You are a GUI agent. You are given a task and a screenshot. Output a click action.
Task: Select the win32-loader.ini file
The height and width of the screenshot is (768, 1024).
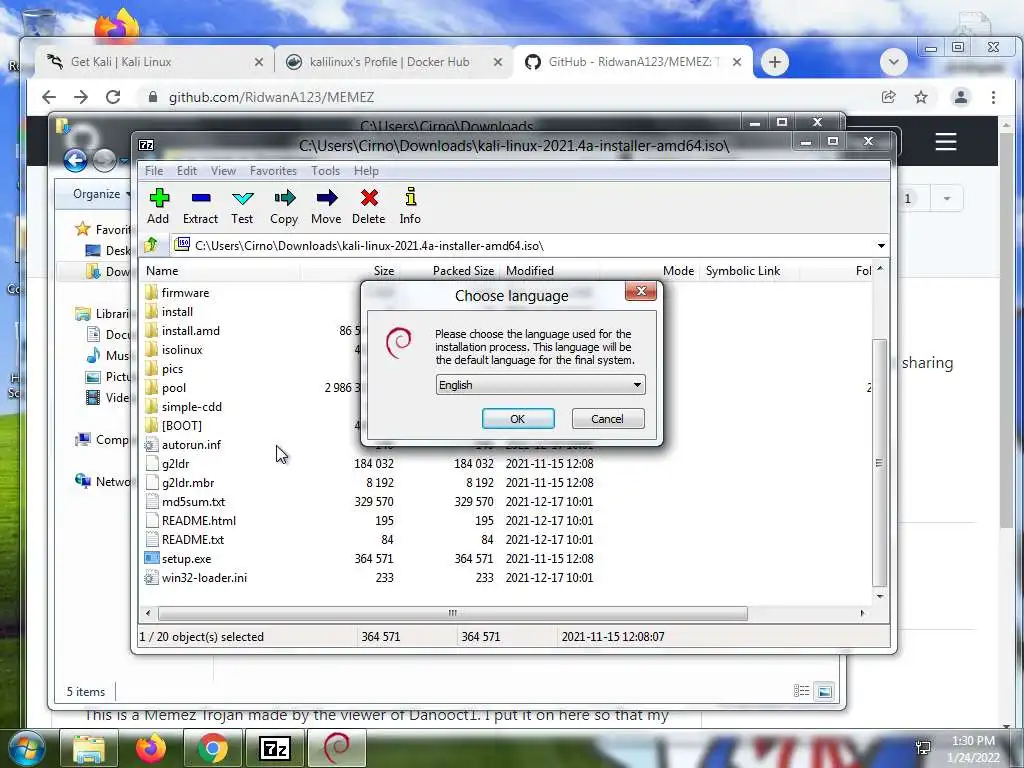204,577
